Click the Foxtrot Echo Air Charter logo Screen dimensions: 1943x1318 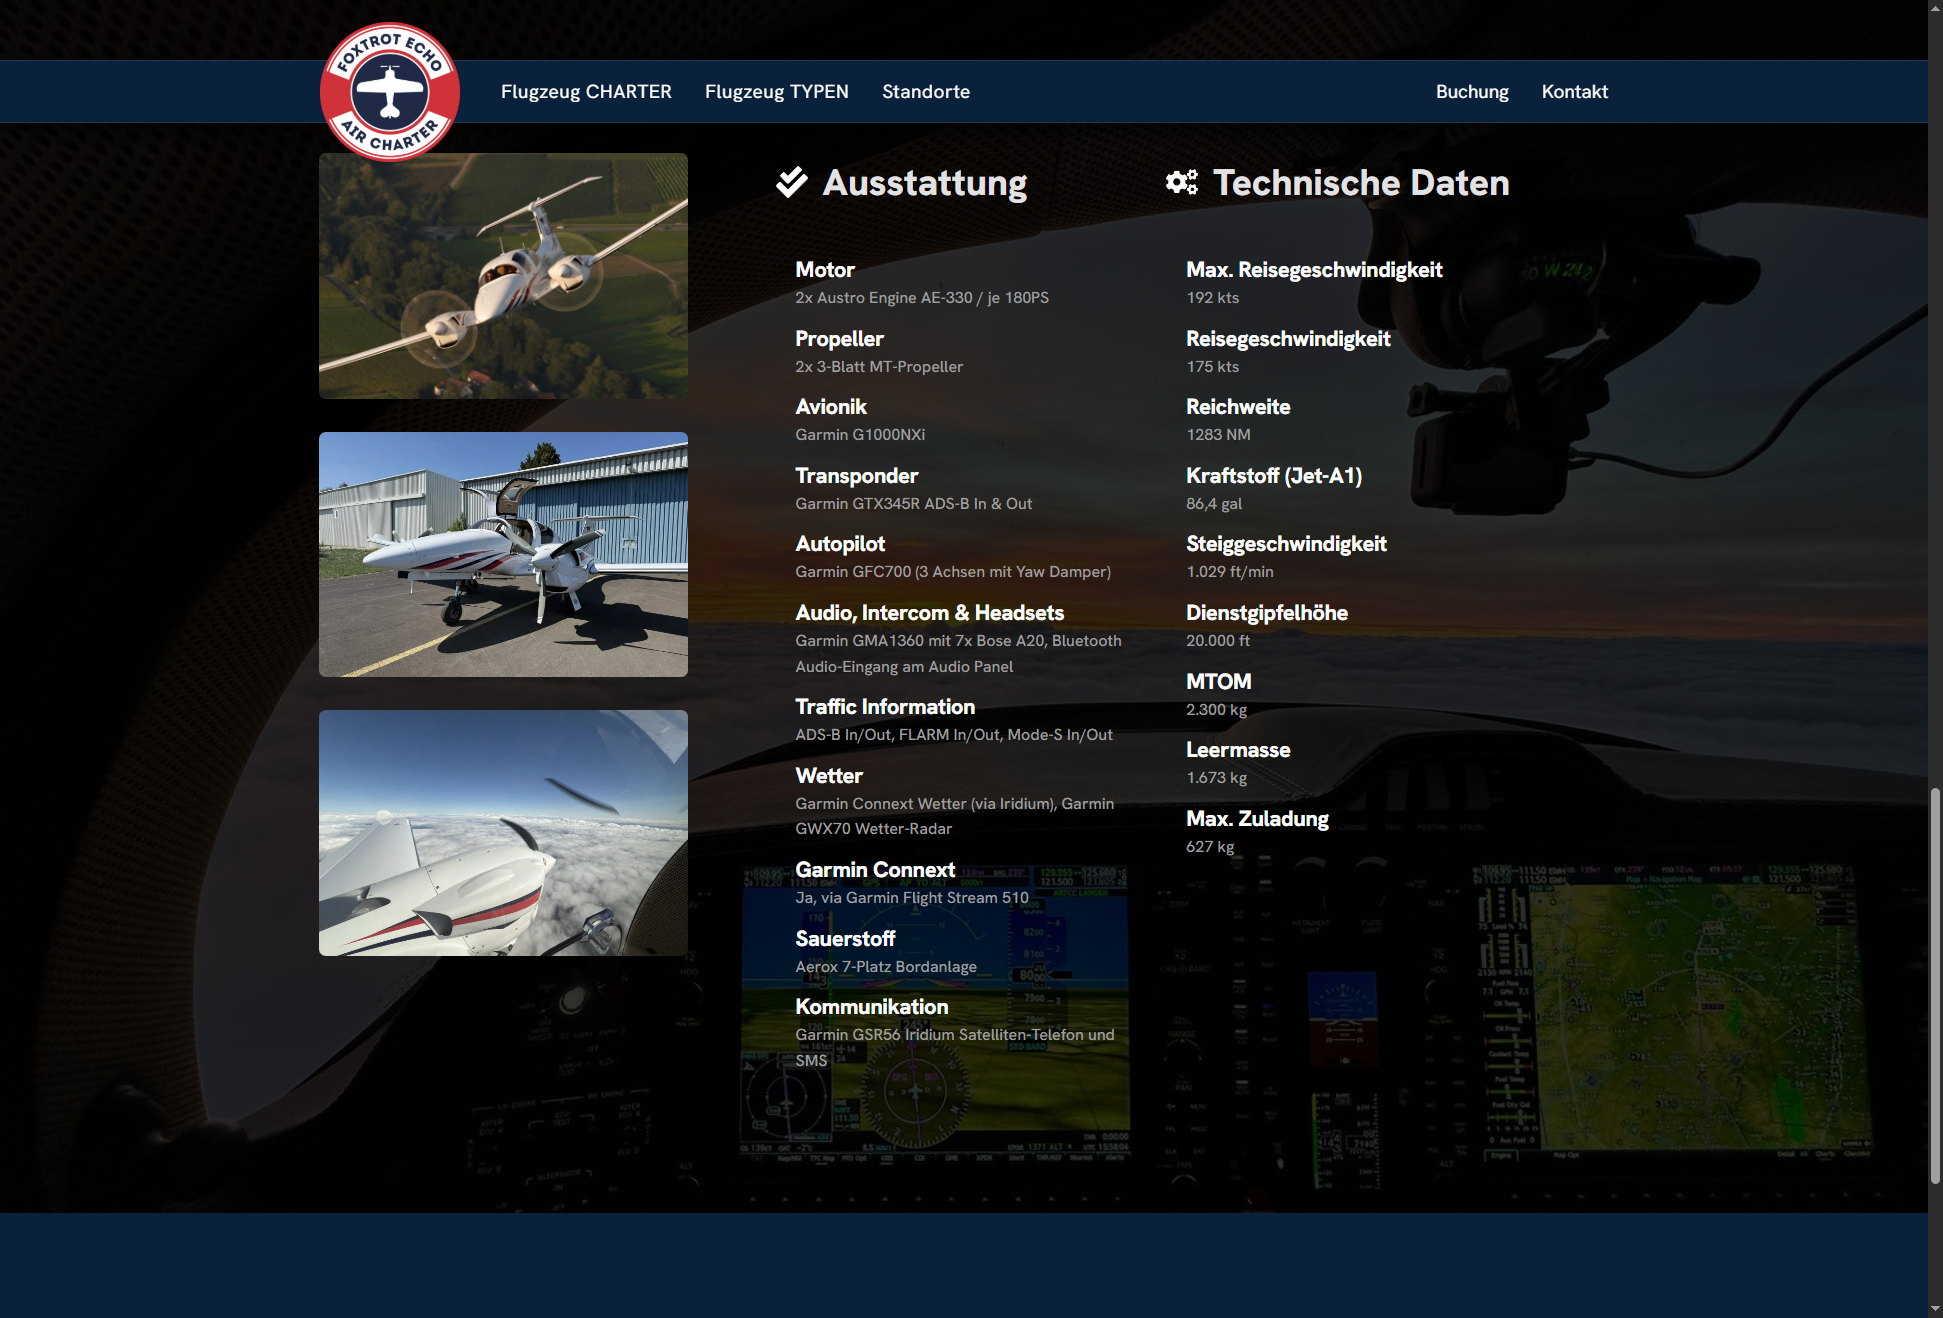390,92
